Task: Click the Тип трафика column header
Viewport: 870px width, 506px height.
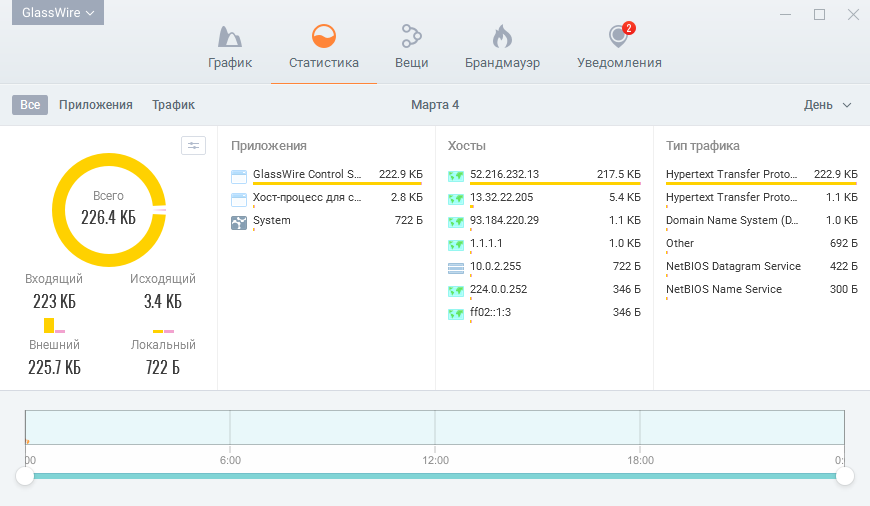Action: point(702,146)
